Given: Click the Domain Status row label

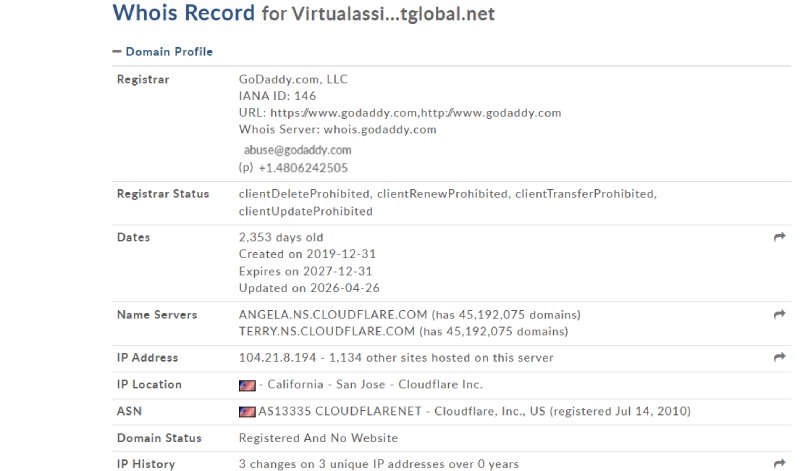Looking at the screenshot, I should (x=159, y=438).
